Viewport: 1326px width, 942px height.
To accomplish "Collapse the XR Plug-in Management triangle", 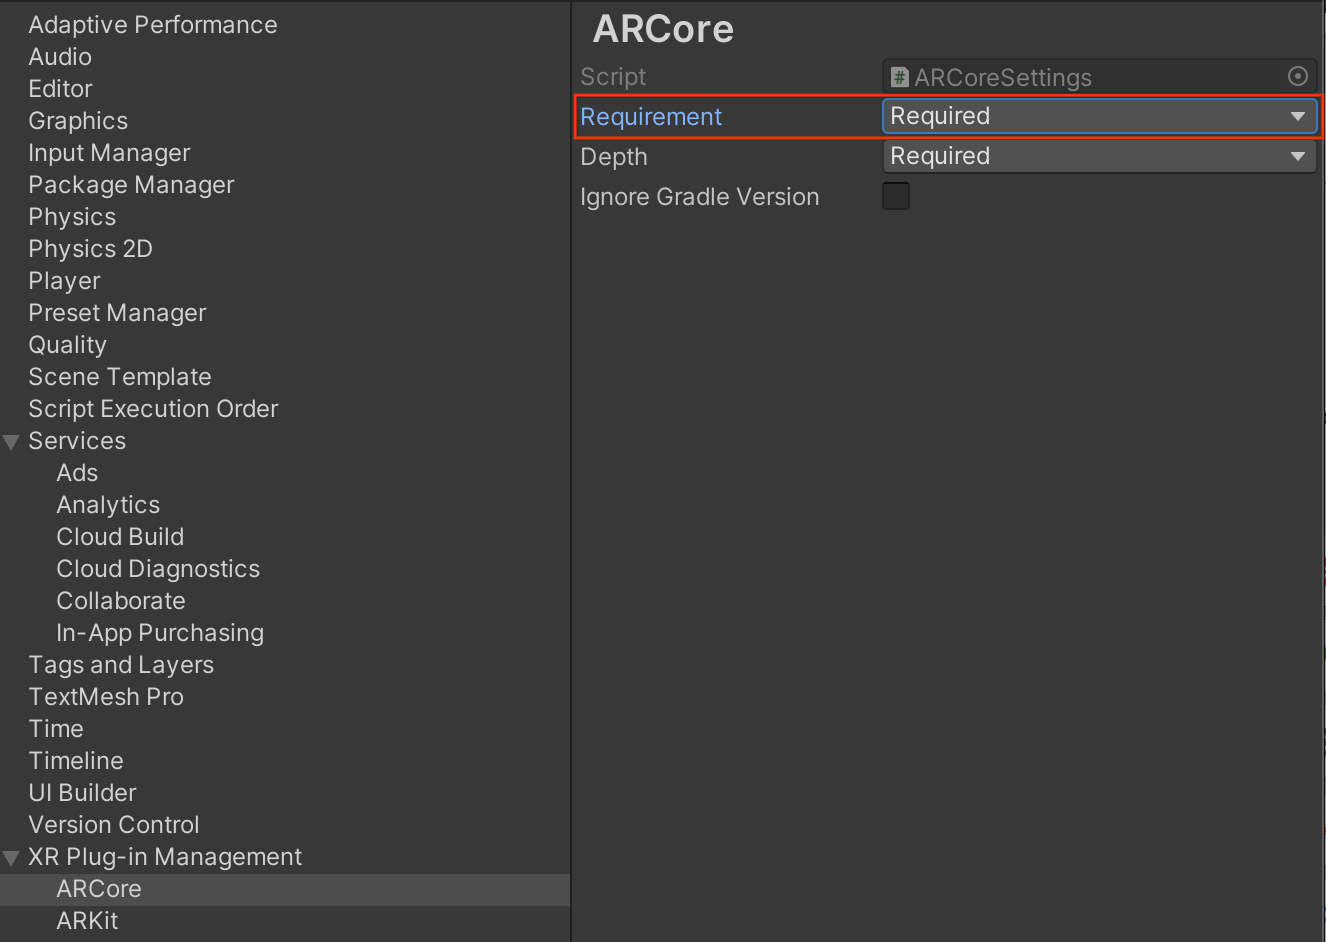I will pyautogui.click(x=12, y=858).
